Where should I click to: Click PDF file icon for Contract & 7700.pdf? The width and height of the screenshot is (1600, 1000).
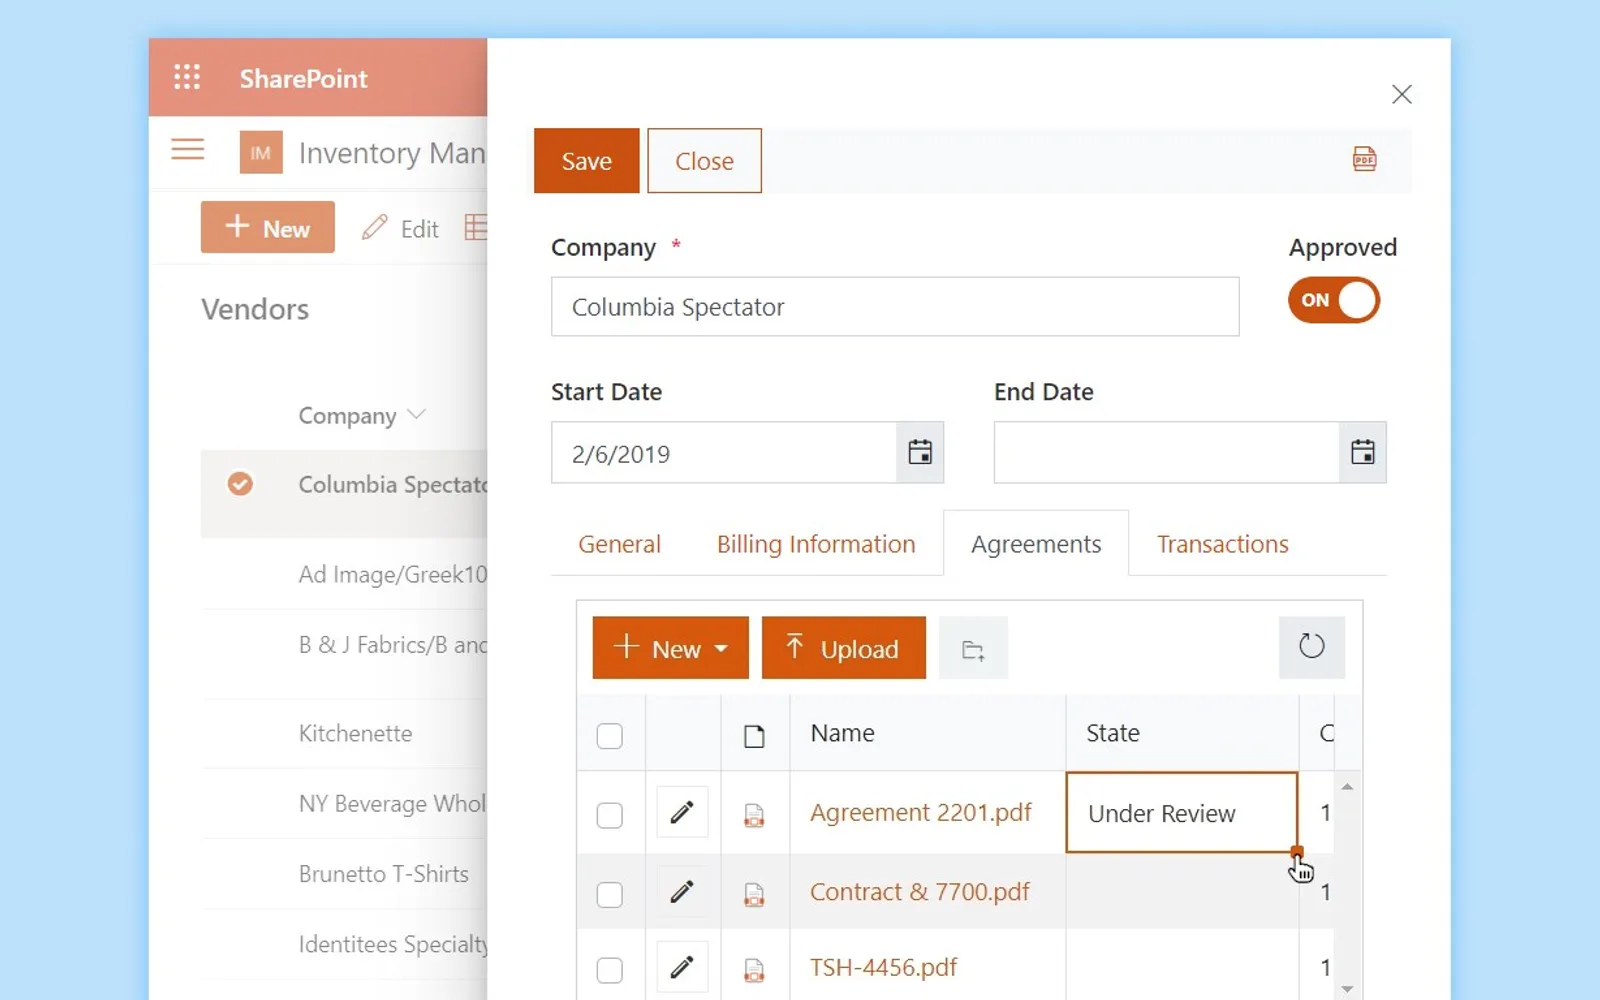pyautogui.click(x=754, y=895)
